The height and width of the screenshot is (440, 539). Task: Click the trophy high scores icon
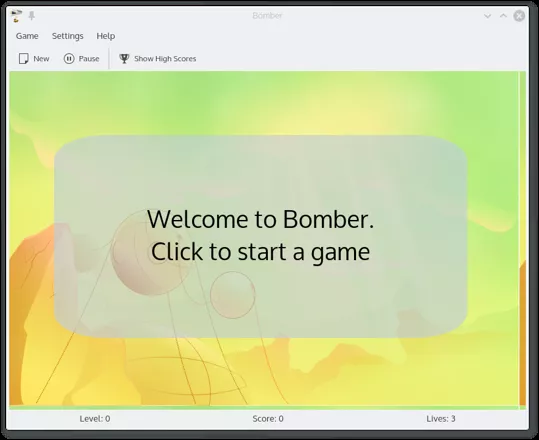[x=124, y=59]
